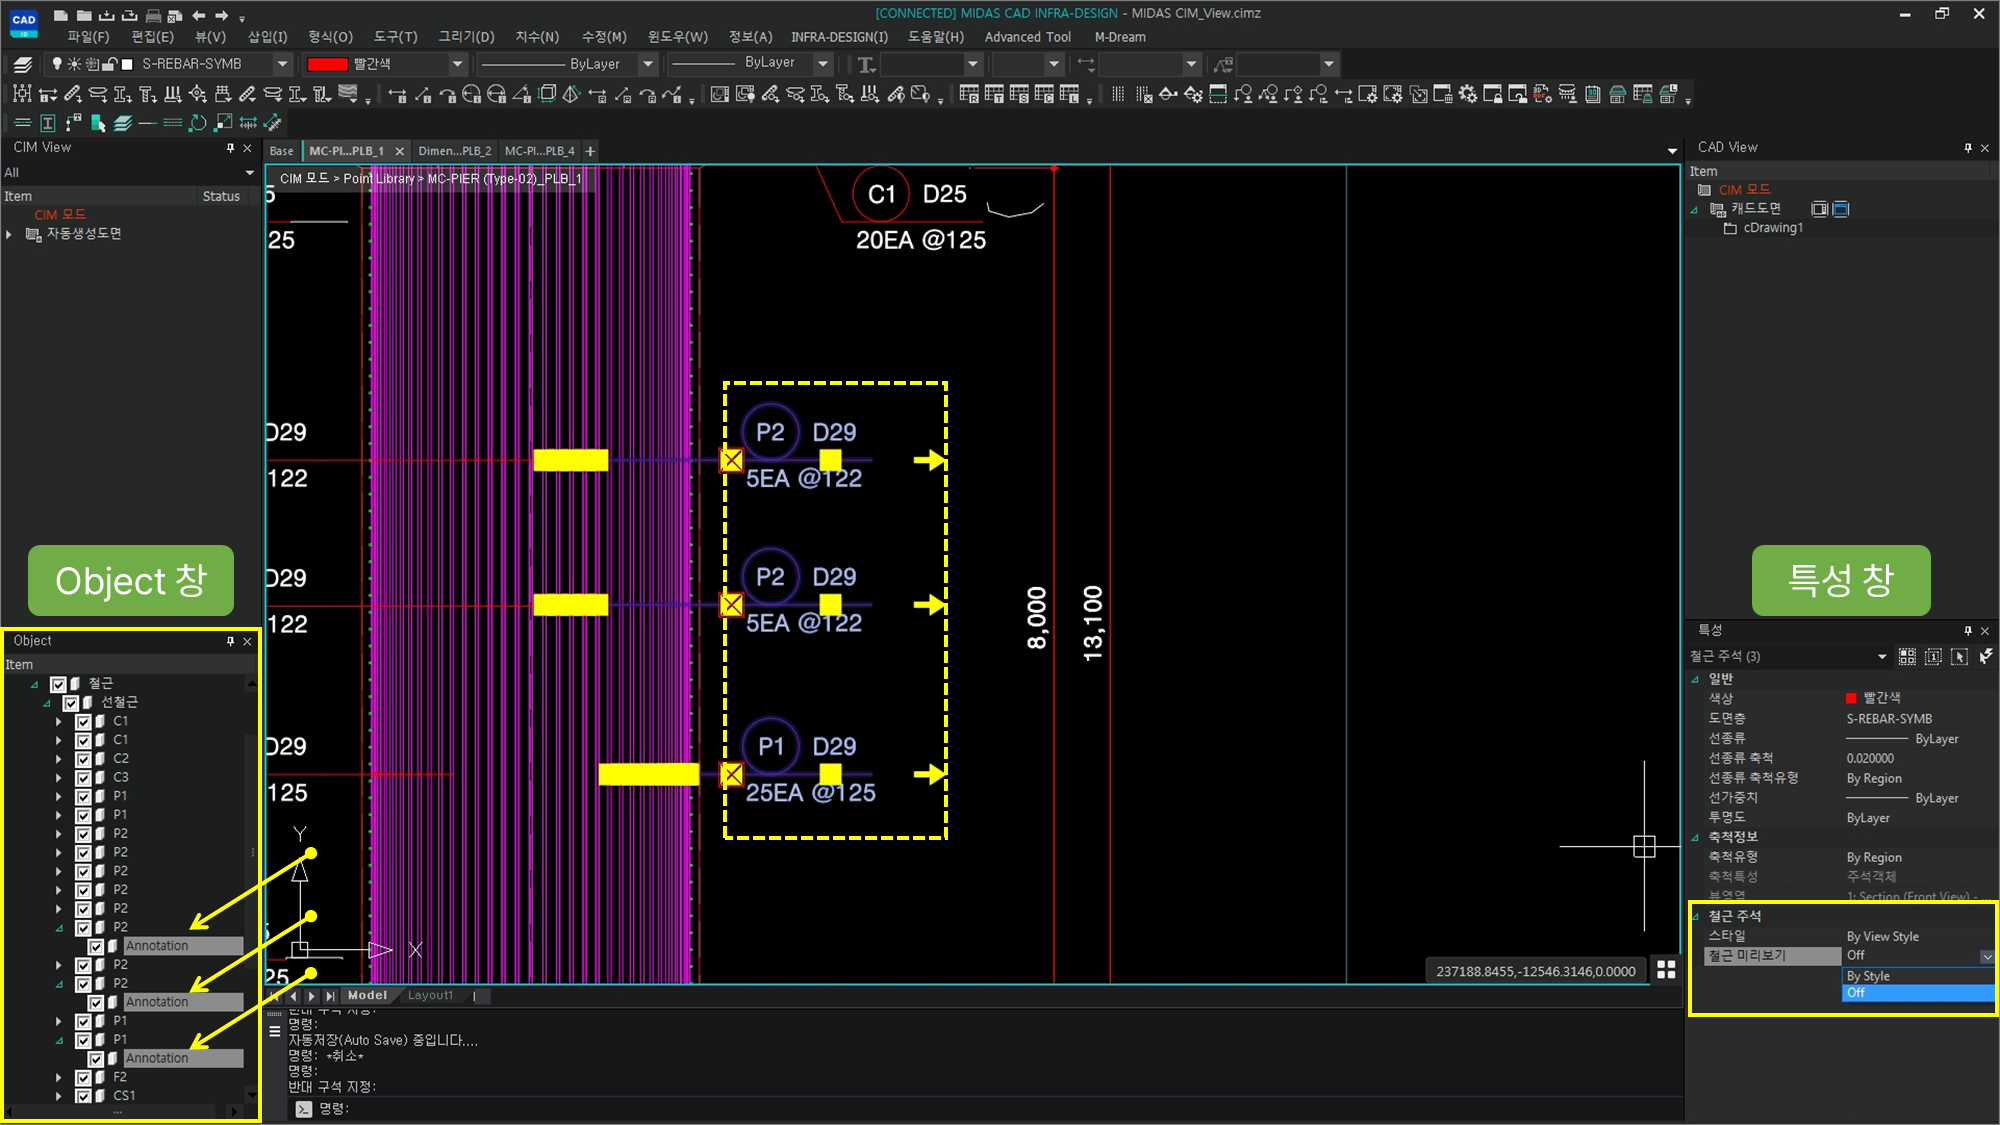This screenshot has width=2000, height=1125.
Task: Open the 빨간색 color dropdown
Action: point(457,64)
